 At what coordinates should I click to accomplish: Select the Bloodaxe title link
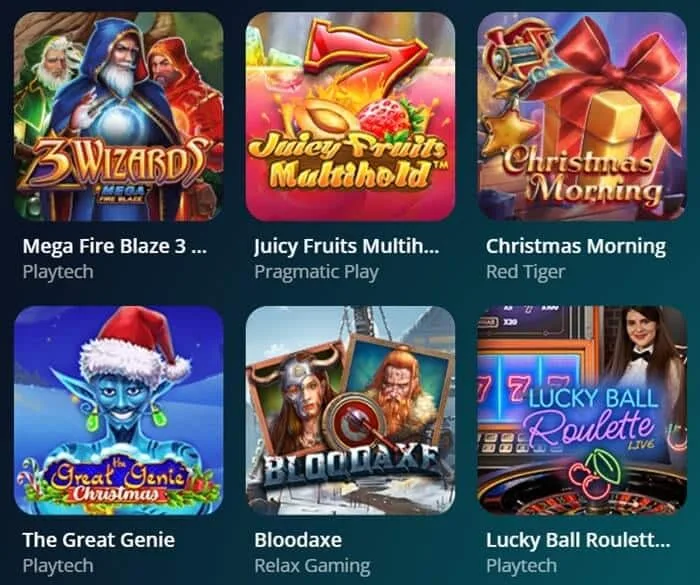pyautogui.click(x=298, y=540)
